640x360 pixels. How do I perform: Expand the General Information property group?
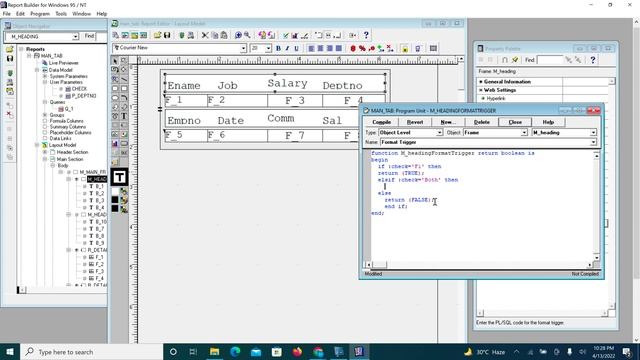tap(481, 82)
